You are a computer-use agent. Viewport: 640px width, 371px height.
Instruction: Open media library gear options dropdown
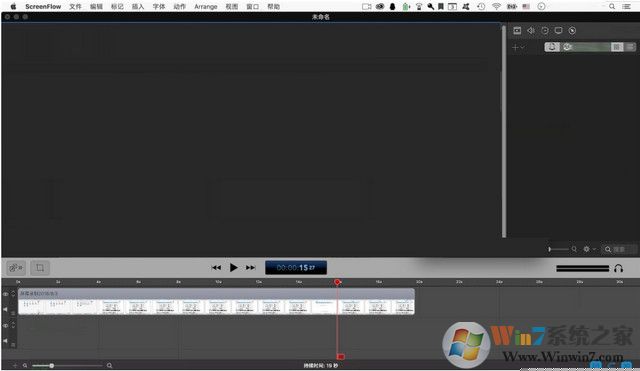click(589, 249)
